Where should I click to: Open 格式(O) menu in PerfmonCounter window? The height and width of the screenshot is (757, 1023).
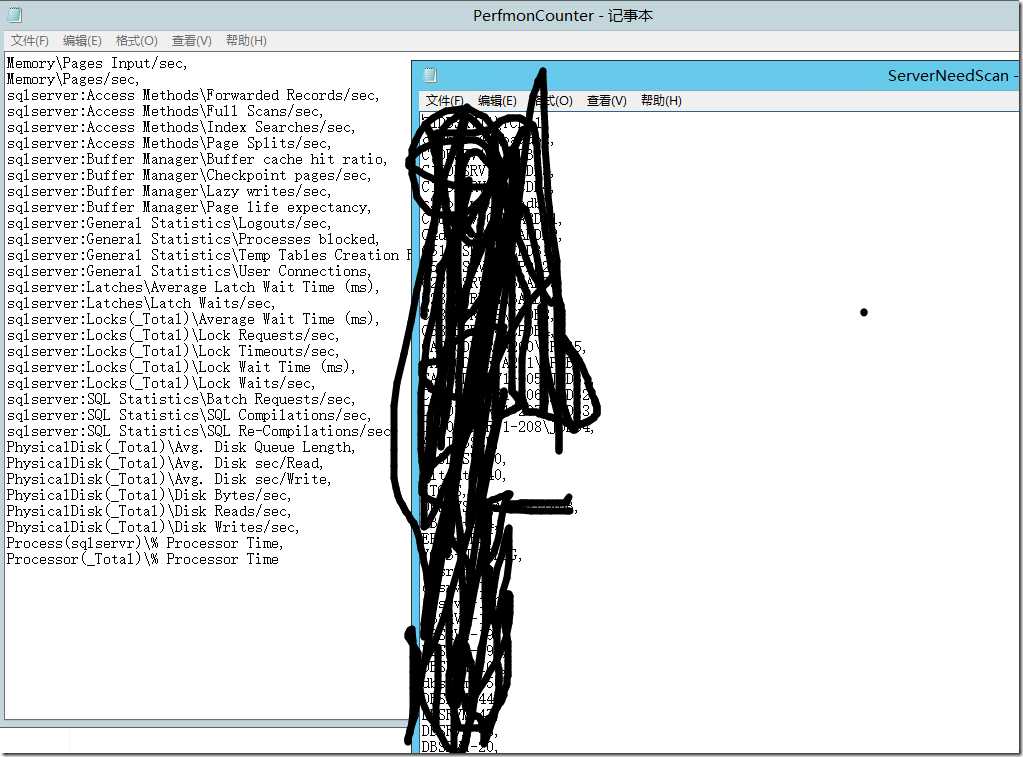136,40
